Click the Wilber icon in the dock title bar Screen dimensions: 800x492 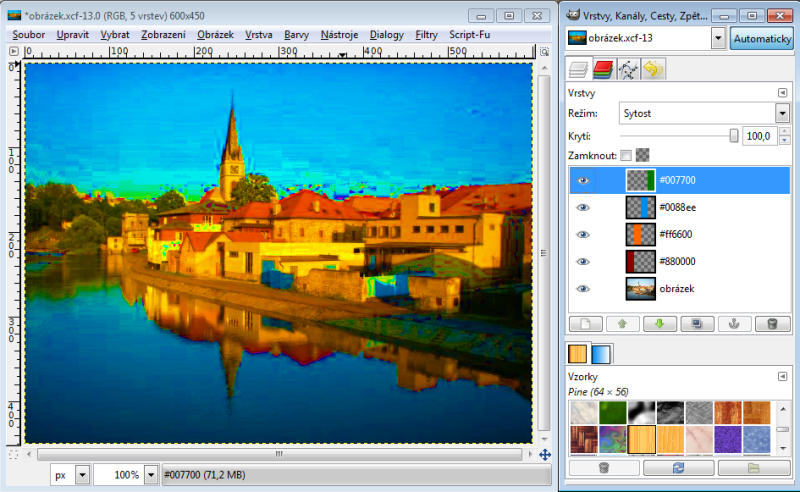coord(573,15)
